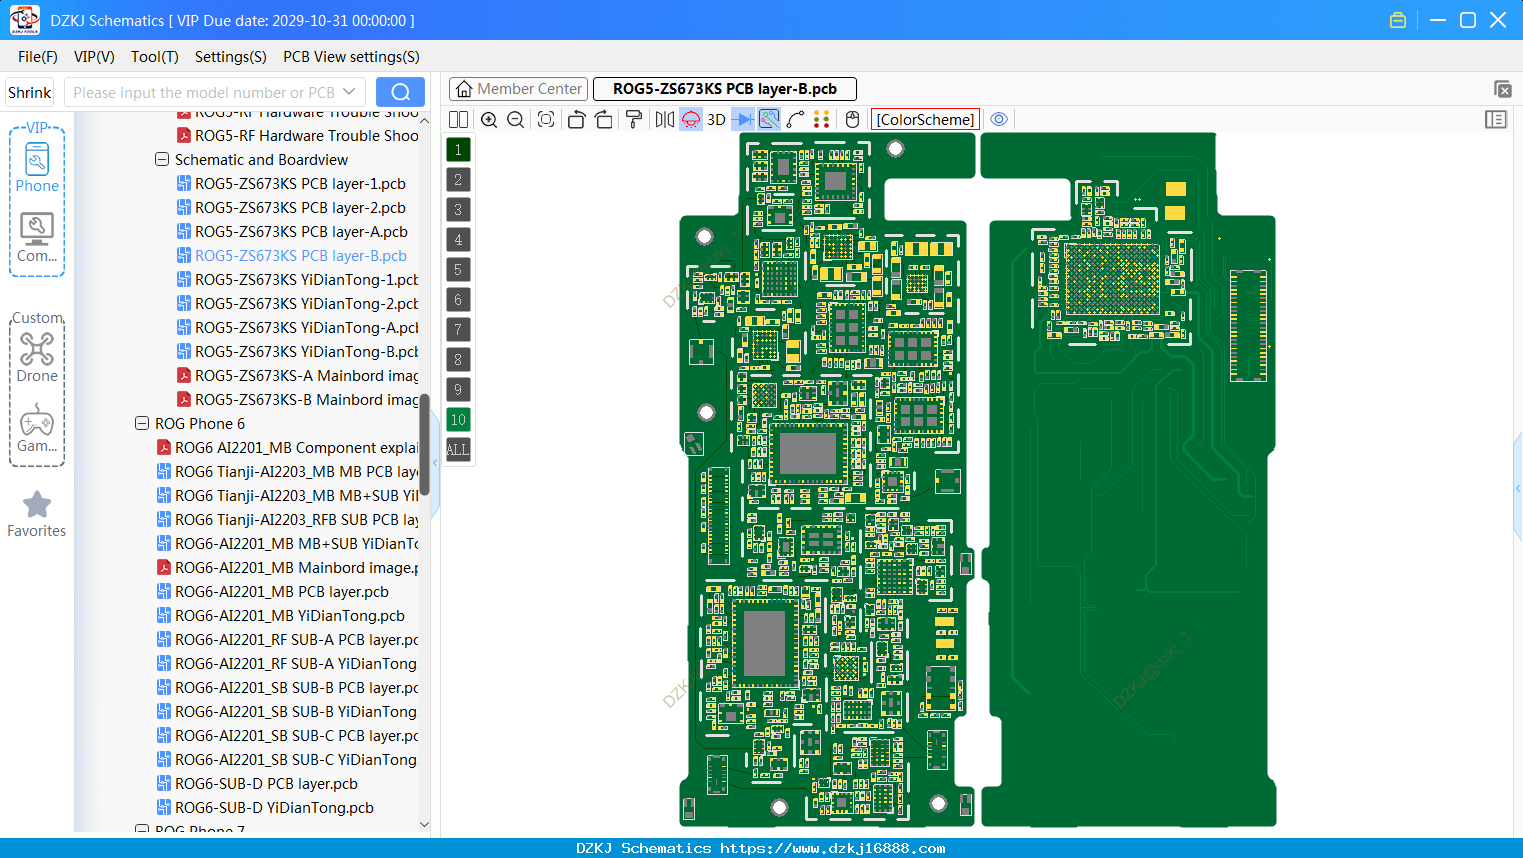
Task: Open the model number search dropdown
Action: pos(349,92)
